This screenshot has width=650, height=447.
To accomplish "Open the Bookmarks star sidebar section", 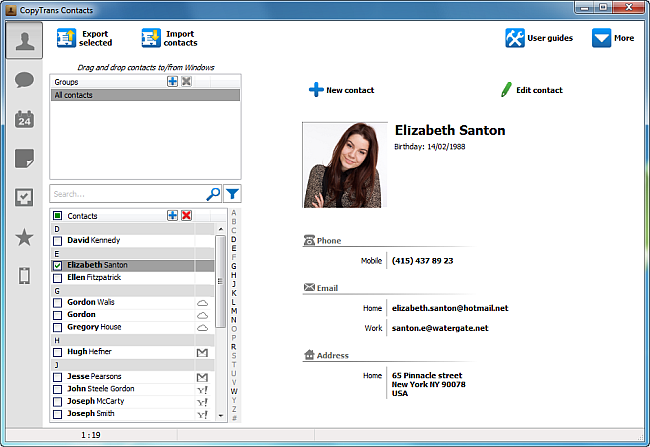I will 24,237.
